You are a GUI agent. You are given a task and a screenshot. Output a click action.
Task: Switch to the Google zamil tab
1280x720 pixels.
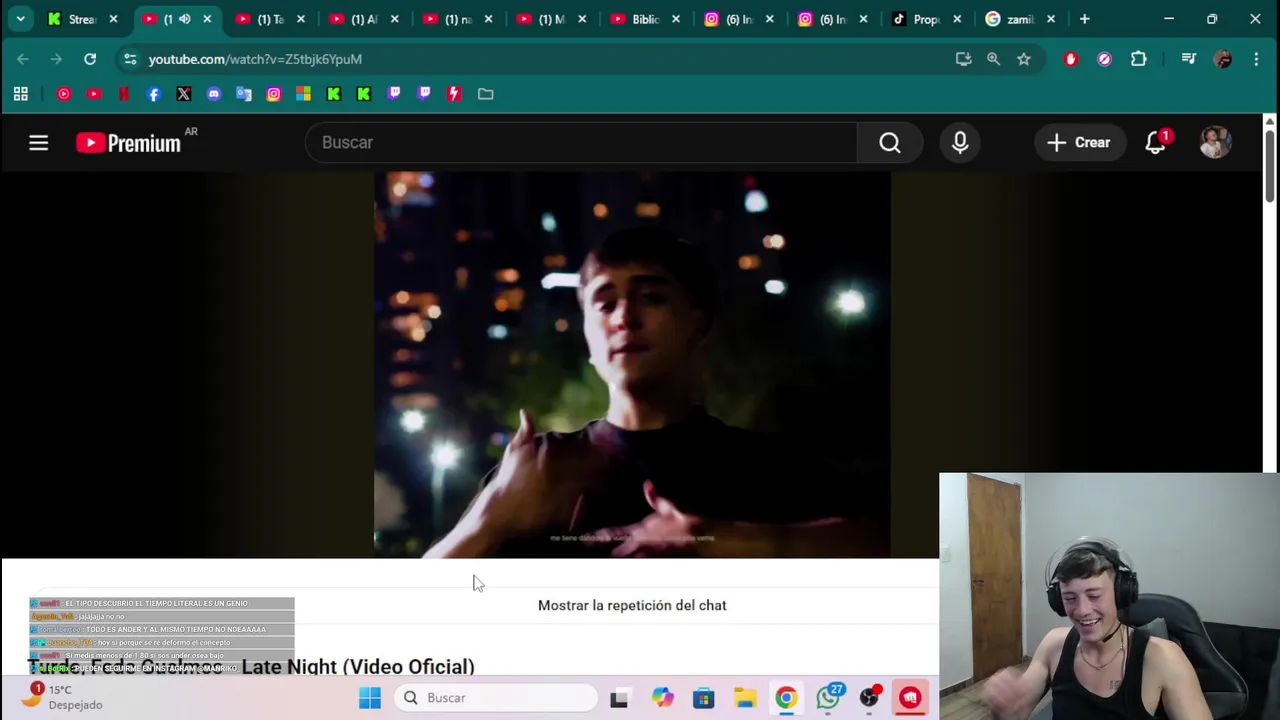pyautogui.click(x=1019, y=19)
